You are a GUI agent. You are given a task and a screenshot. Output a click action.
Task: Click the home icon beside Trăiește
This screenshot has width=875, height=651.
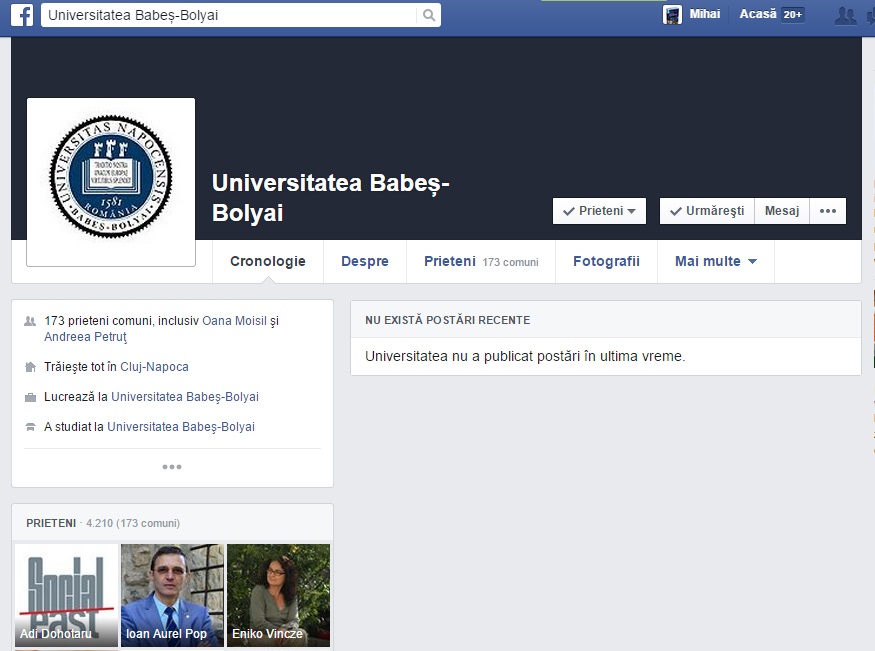pyautogui.click(x=30, y=367)
